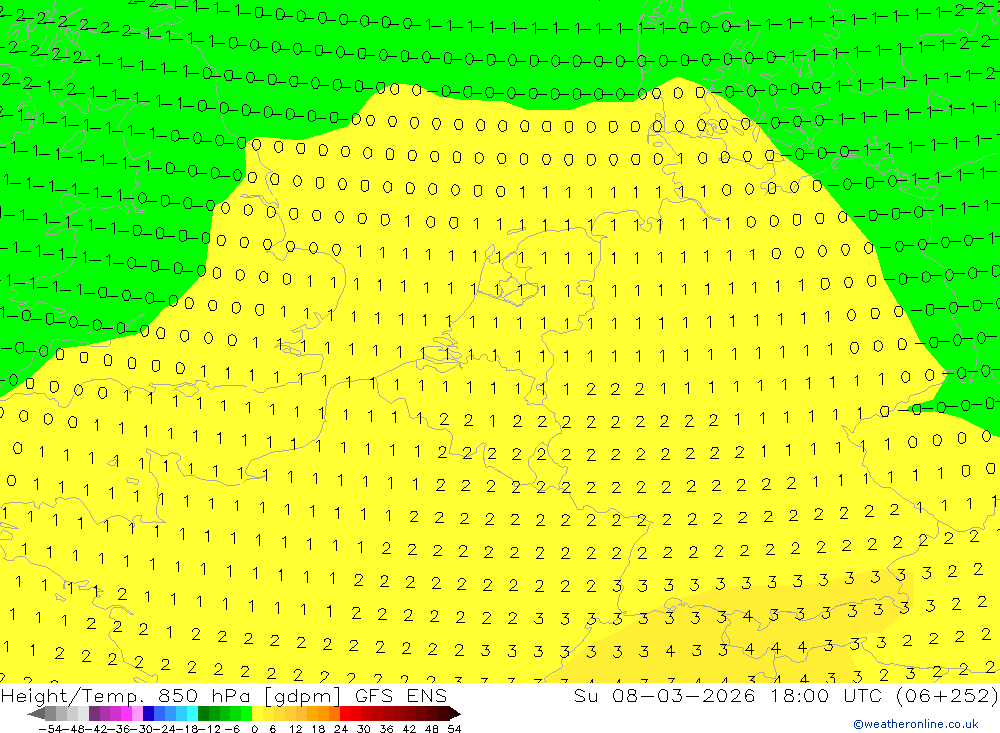Select the dark blue swatch in the legend
Image resolution: width=1000 pixels, height=733 pixels.
[149, 714]
